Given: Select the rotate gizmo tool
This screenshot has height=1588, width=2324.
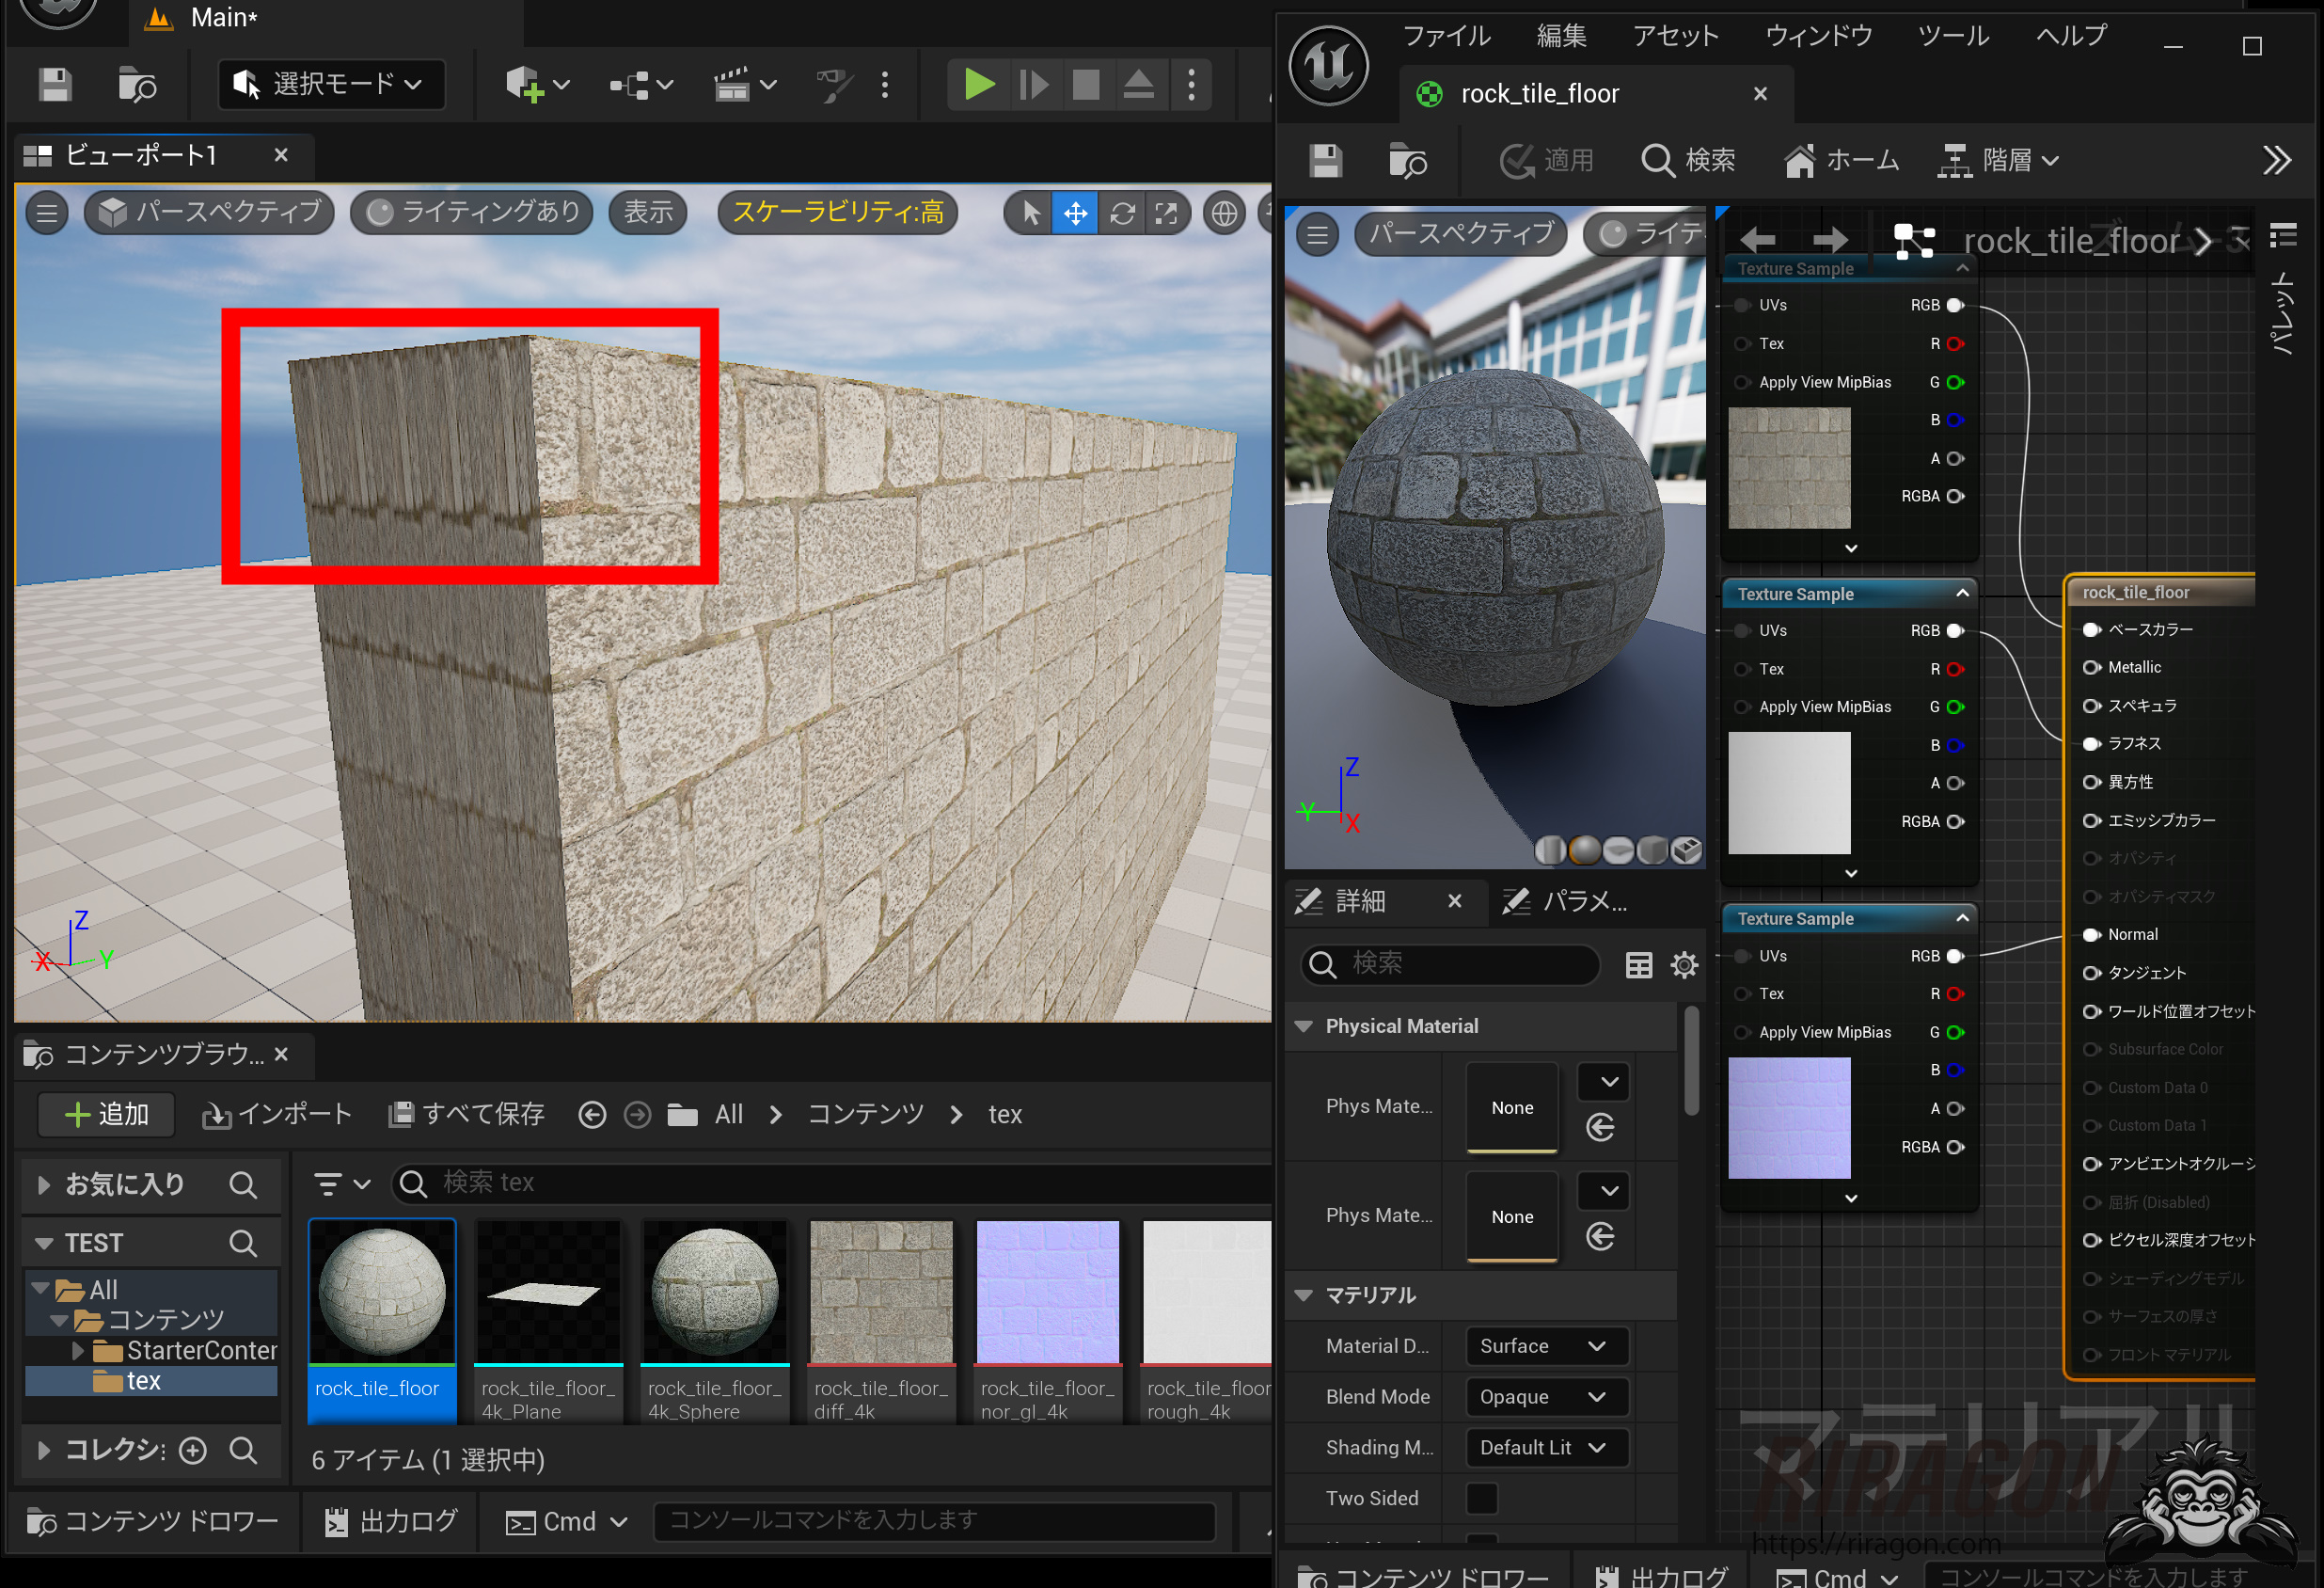Looking at the screenshot, I should pyautogui.click(x=1122, y=213).
